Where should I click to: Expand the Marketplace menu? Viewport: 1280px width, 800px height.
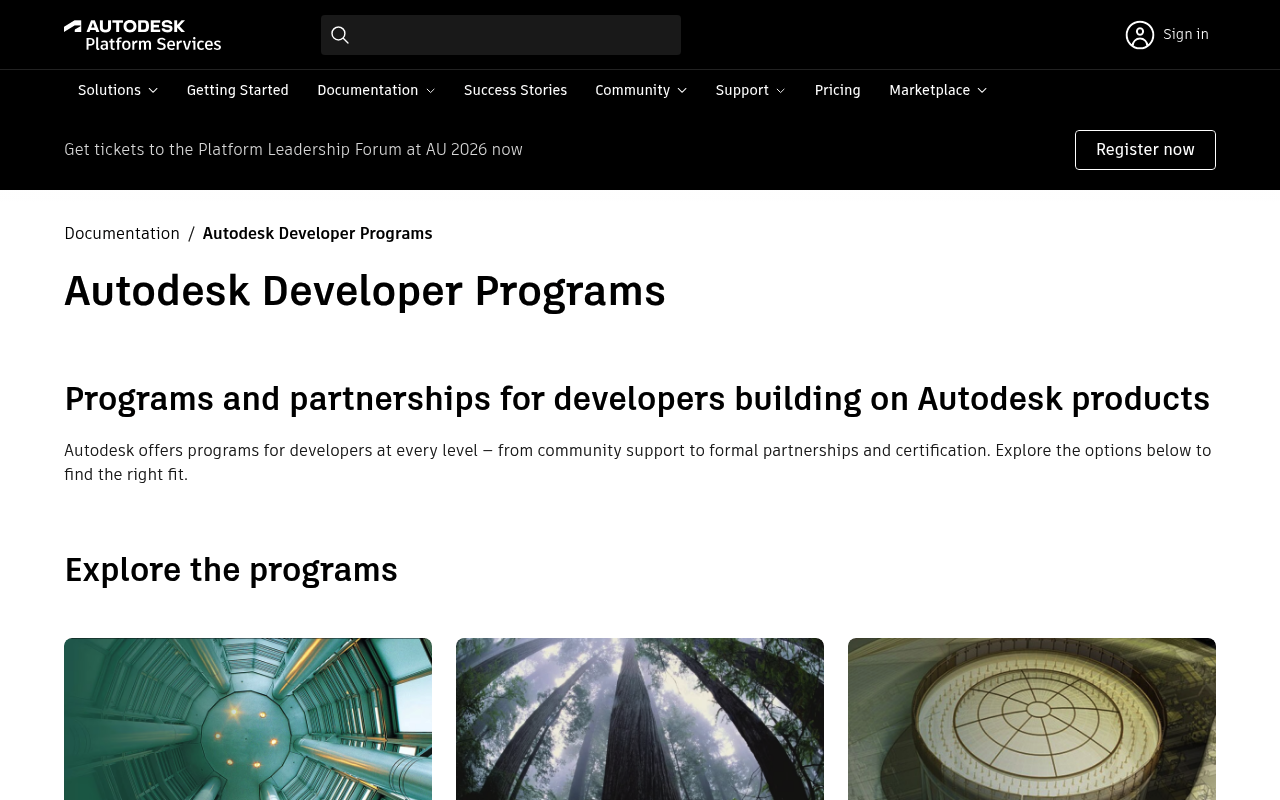938,90
